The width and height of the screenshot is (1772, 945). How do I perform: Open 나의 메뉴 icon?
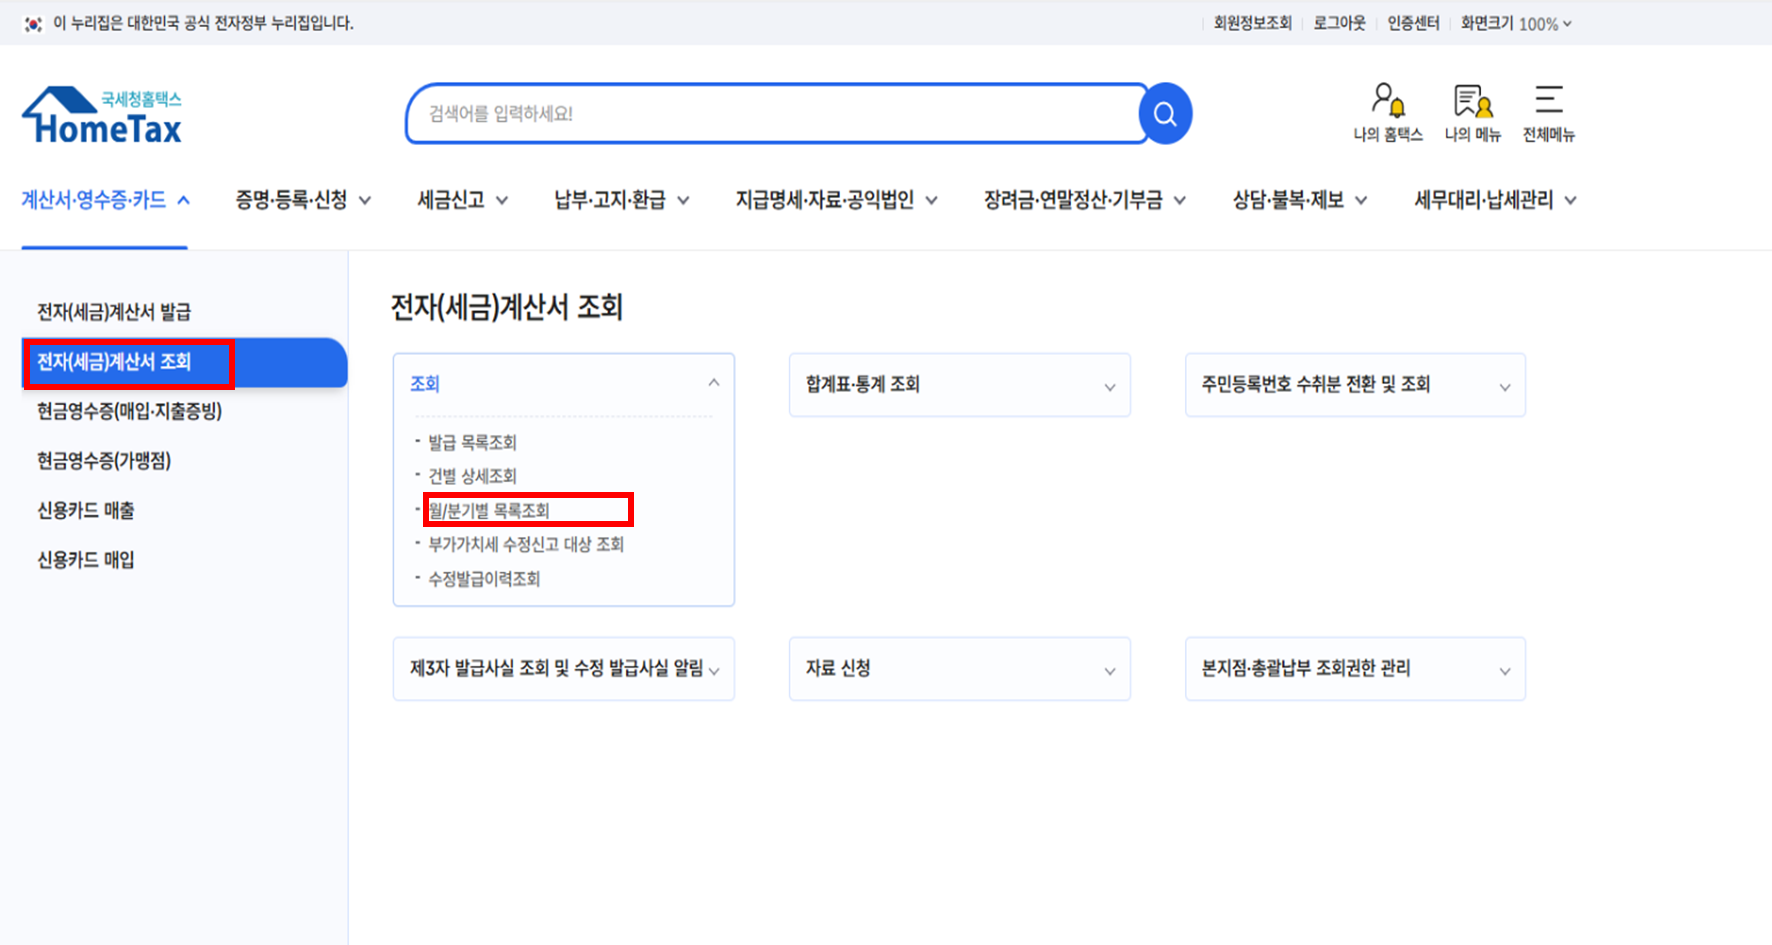[x=1472, y=112]
